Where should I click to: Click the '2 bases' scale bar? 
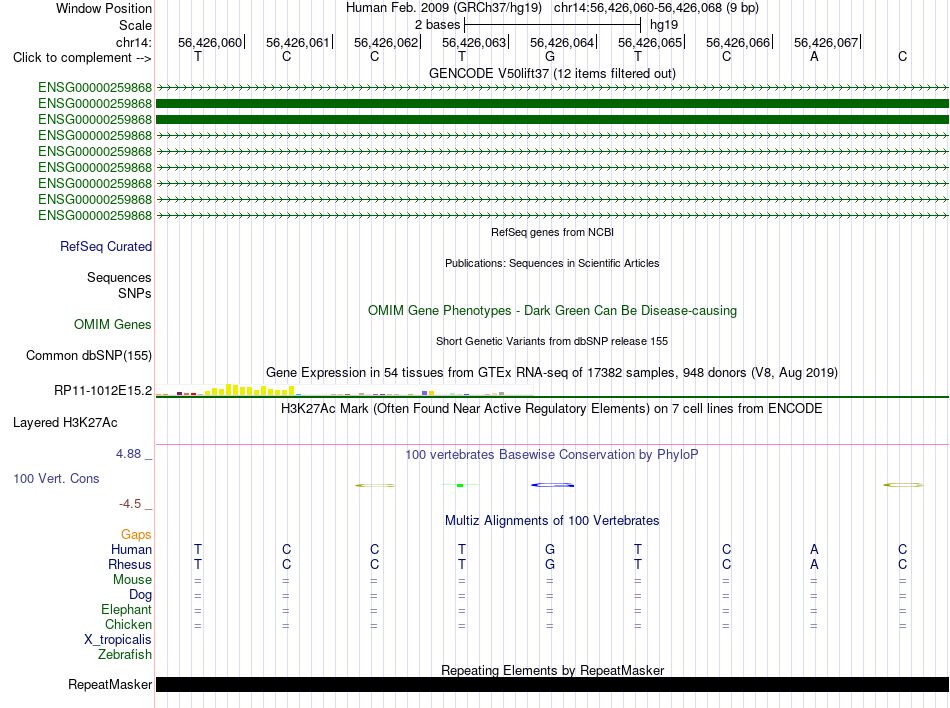(x=553, y=25)
